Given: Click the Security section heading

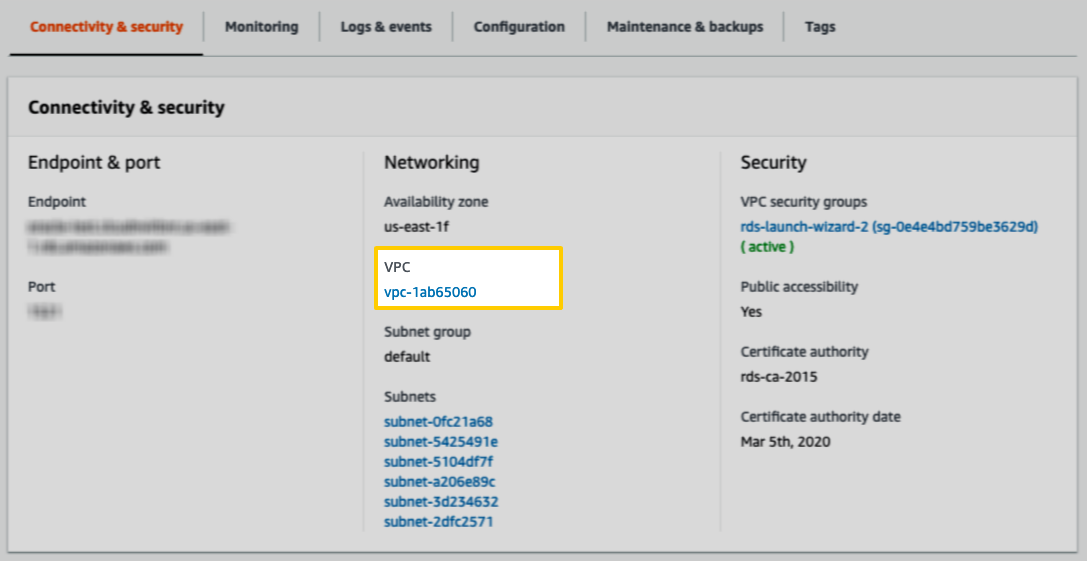Looking at the screenshot, I should coord(773,162).
